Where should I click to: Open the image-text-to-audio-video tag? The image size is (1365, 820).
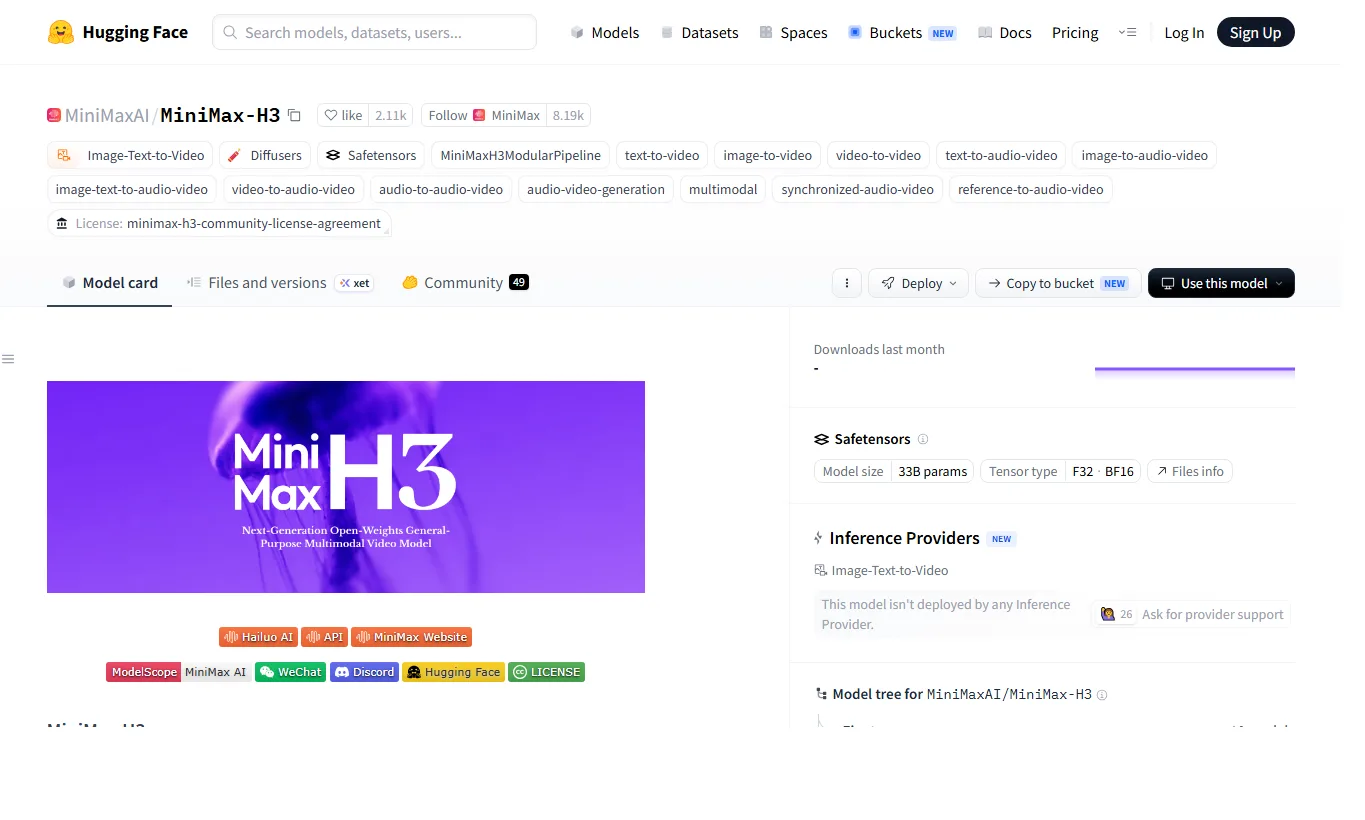click(x=132, y=189)
